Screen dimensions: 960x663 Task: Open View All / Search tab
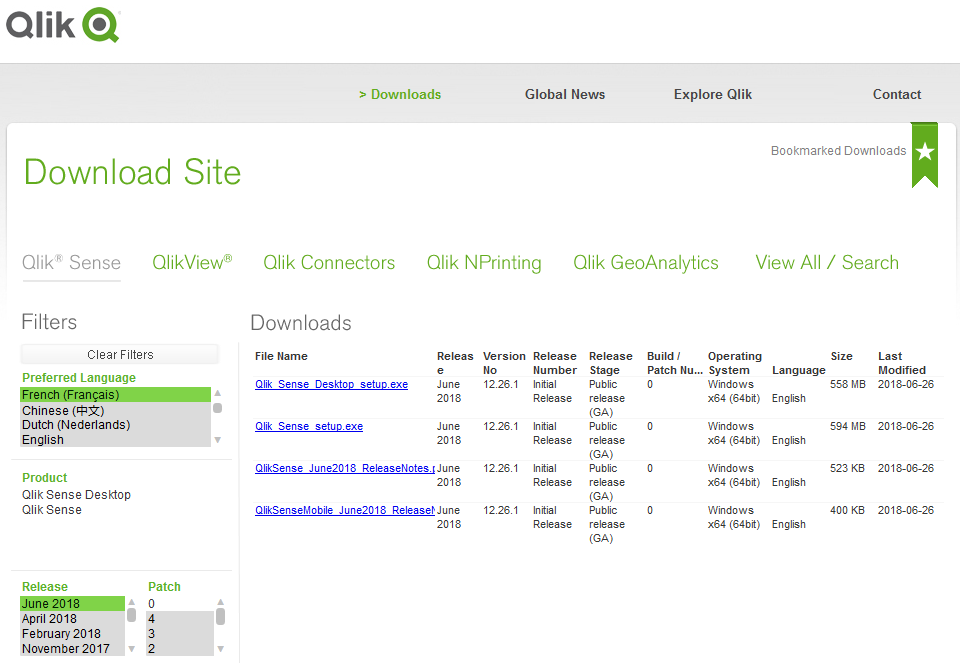tap(827, 263)
